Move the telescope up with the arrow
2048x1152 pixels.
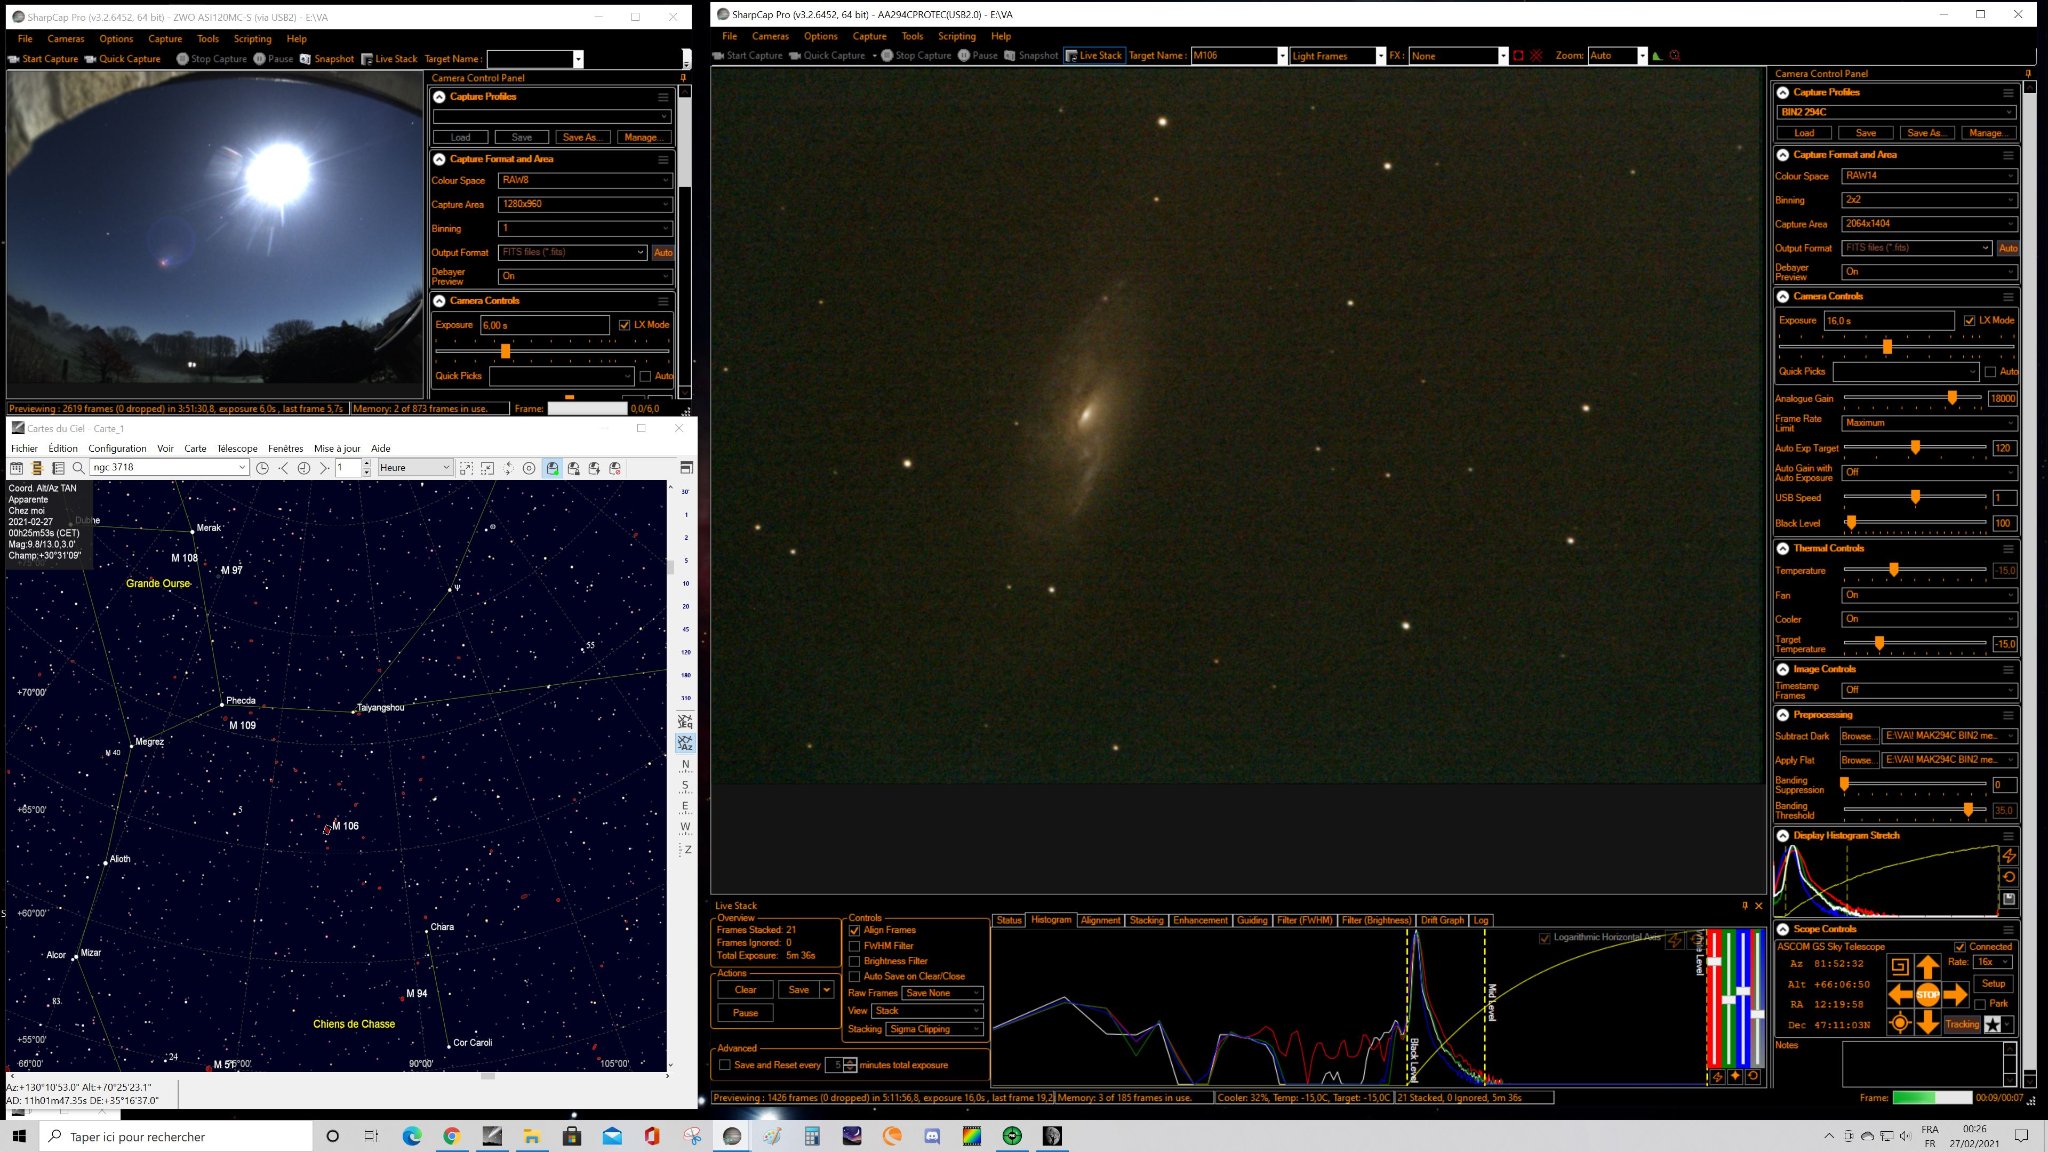tap(1927, 966)
